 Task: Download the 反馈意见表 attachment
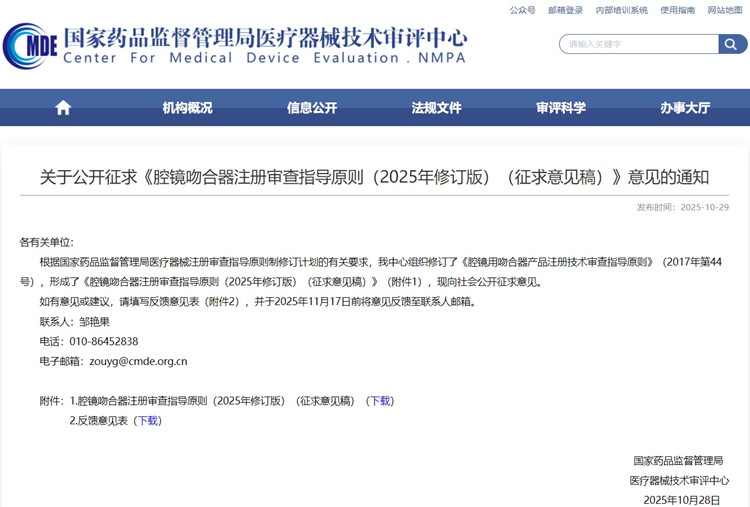148,421
